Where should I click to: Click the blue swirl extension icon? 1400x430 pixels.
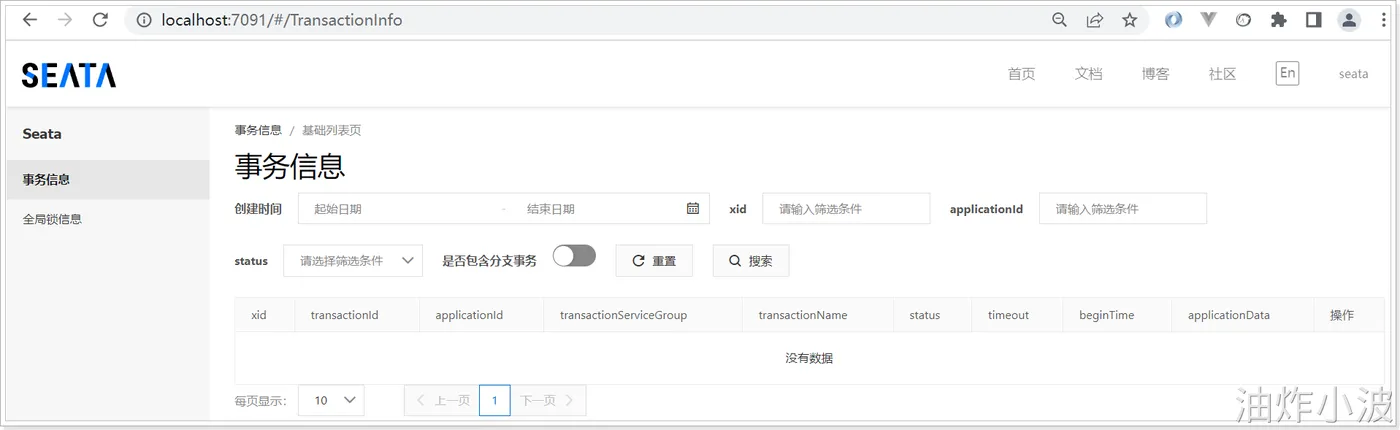coord(1173,20)
